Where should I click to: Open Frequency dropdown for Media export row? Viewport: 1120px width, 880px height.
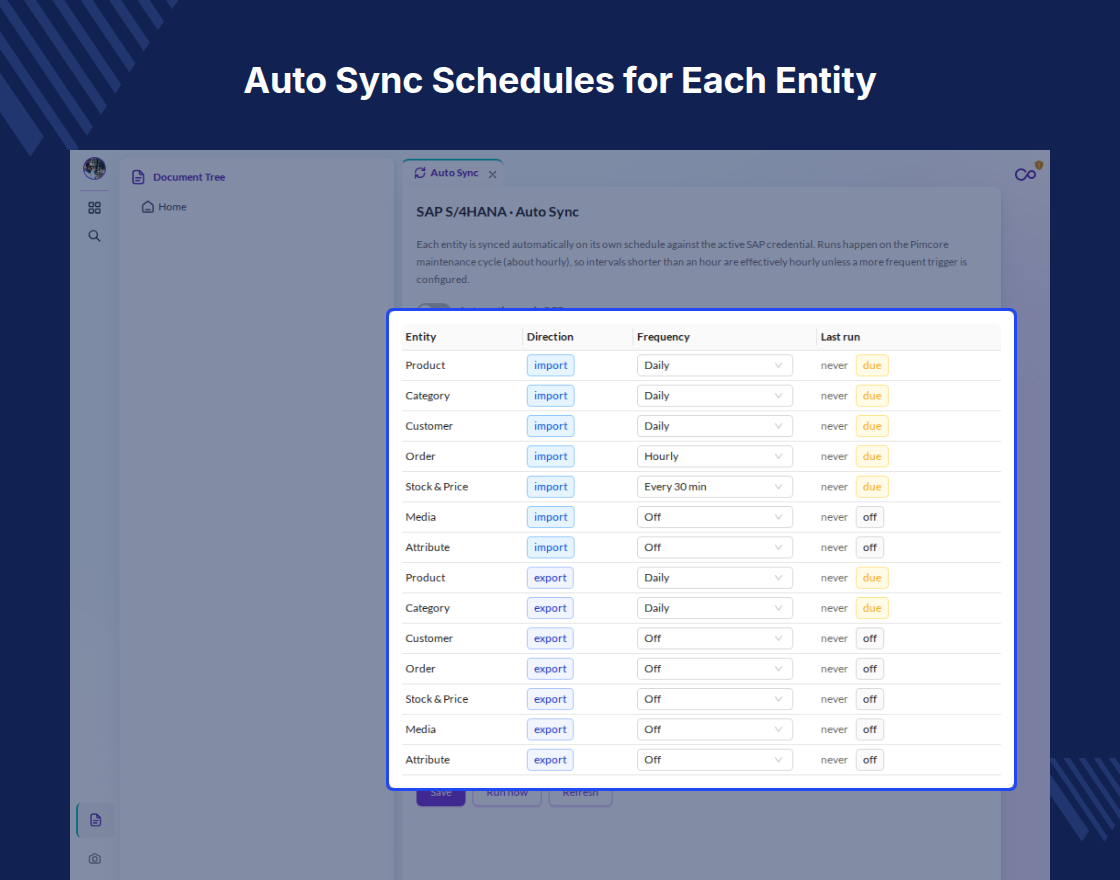[x=714, y=729]
